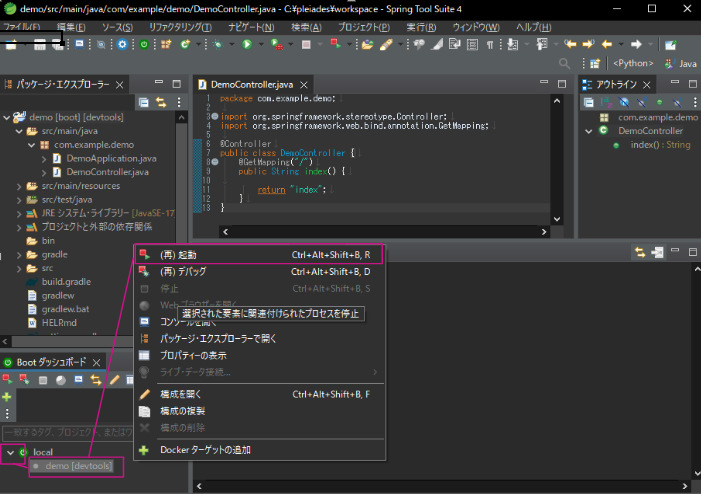
Task: Open the ファイル(F) menu
Action: click(21, 27)
